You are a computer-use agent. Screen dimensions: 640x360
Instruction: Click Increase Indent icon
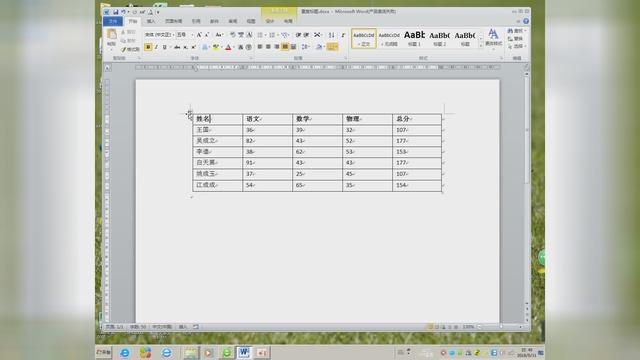pos(306,35)
